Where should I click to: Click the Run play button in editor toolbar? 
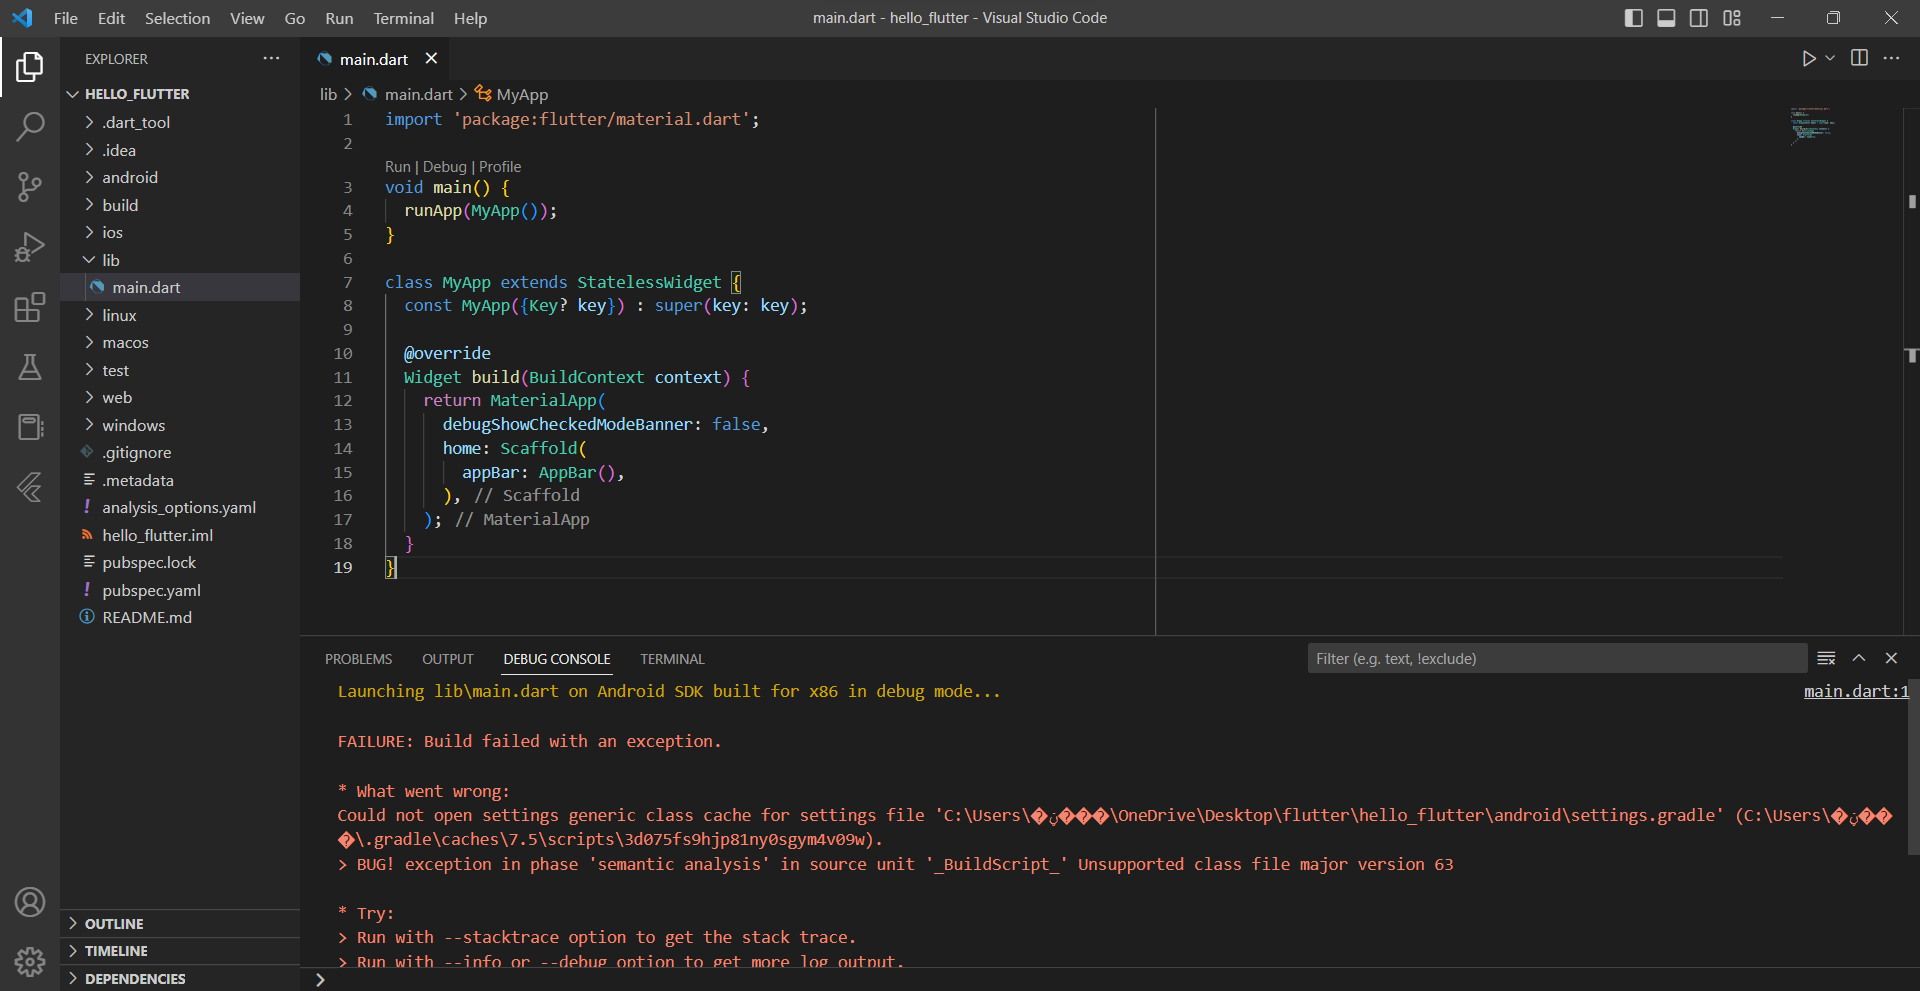(1808, 59)
